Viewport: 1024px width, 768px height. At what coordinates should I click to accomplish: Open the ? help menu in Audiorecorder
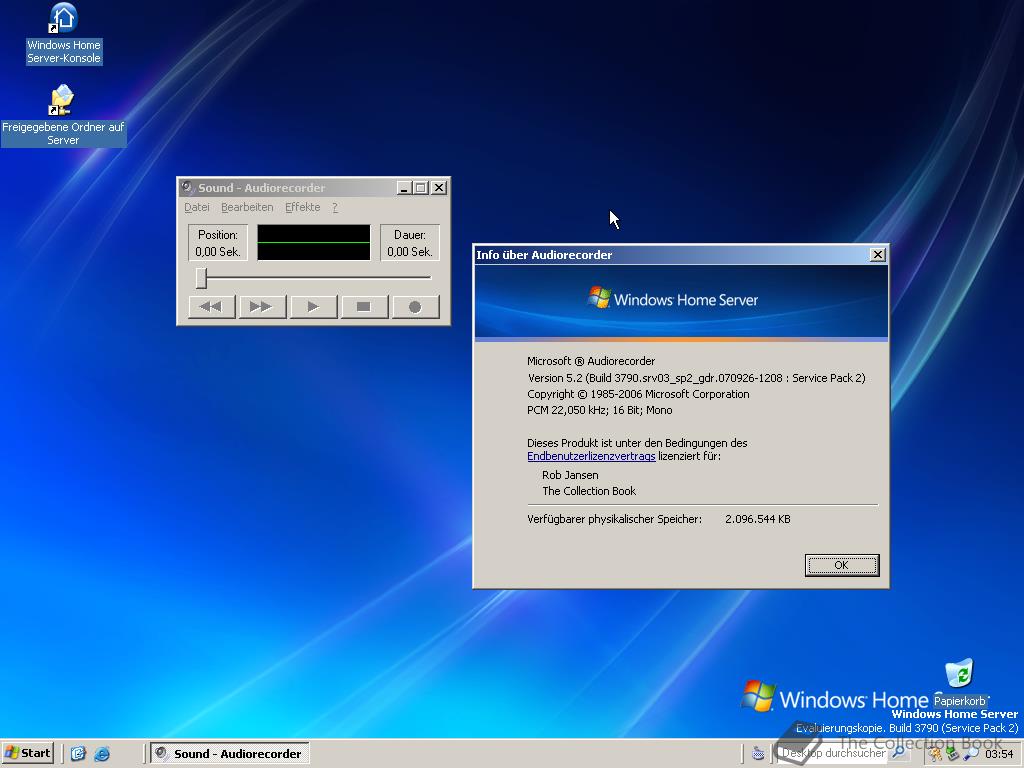[x=335, y=207]
